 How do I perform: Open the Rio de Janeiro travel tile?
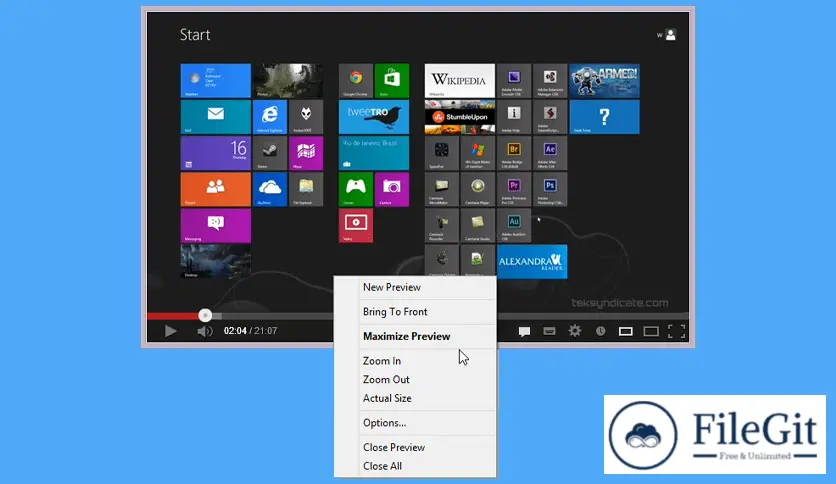point(374,153)
